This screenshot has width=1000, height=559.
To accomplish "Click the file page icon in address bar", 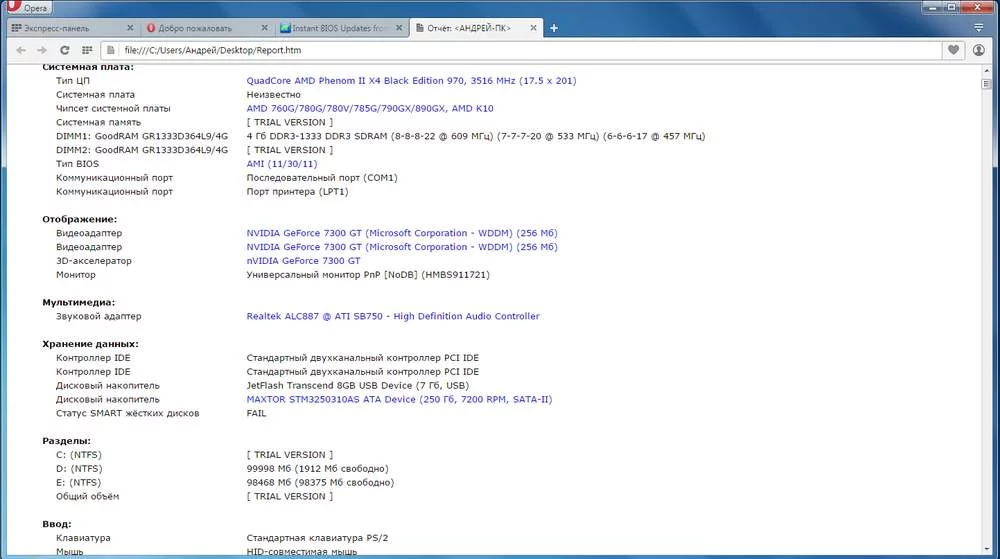I will (111, 50).
